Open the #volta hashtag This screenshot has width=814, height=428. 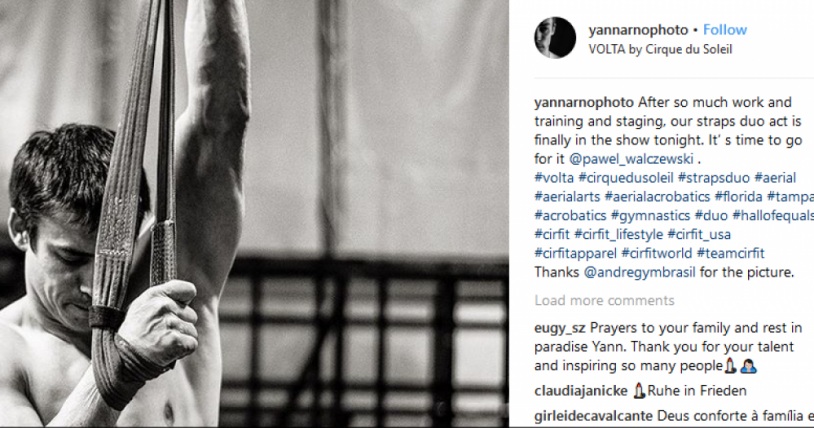pos(554,178)
